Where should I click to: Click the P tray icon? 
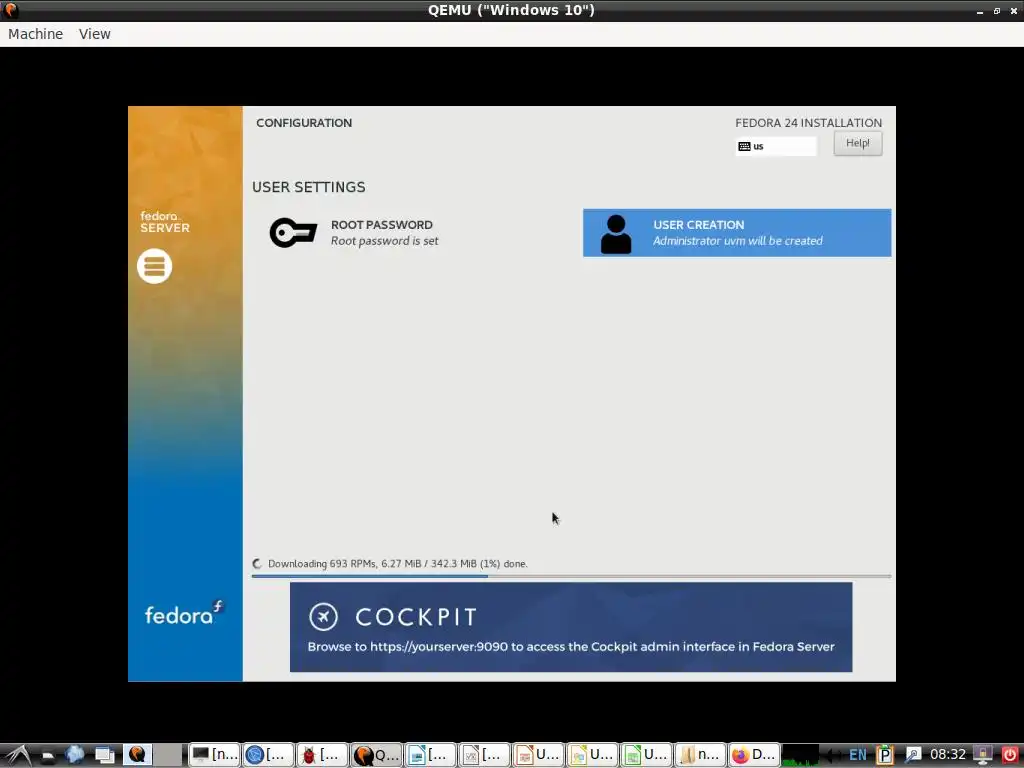tap(884, 755)
